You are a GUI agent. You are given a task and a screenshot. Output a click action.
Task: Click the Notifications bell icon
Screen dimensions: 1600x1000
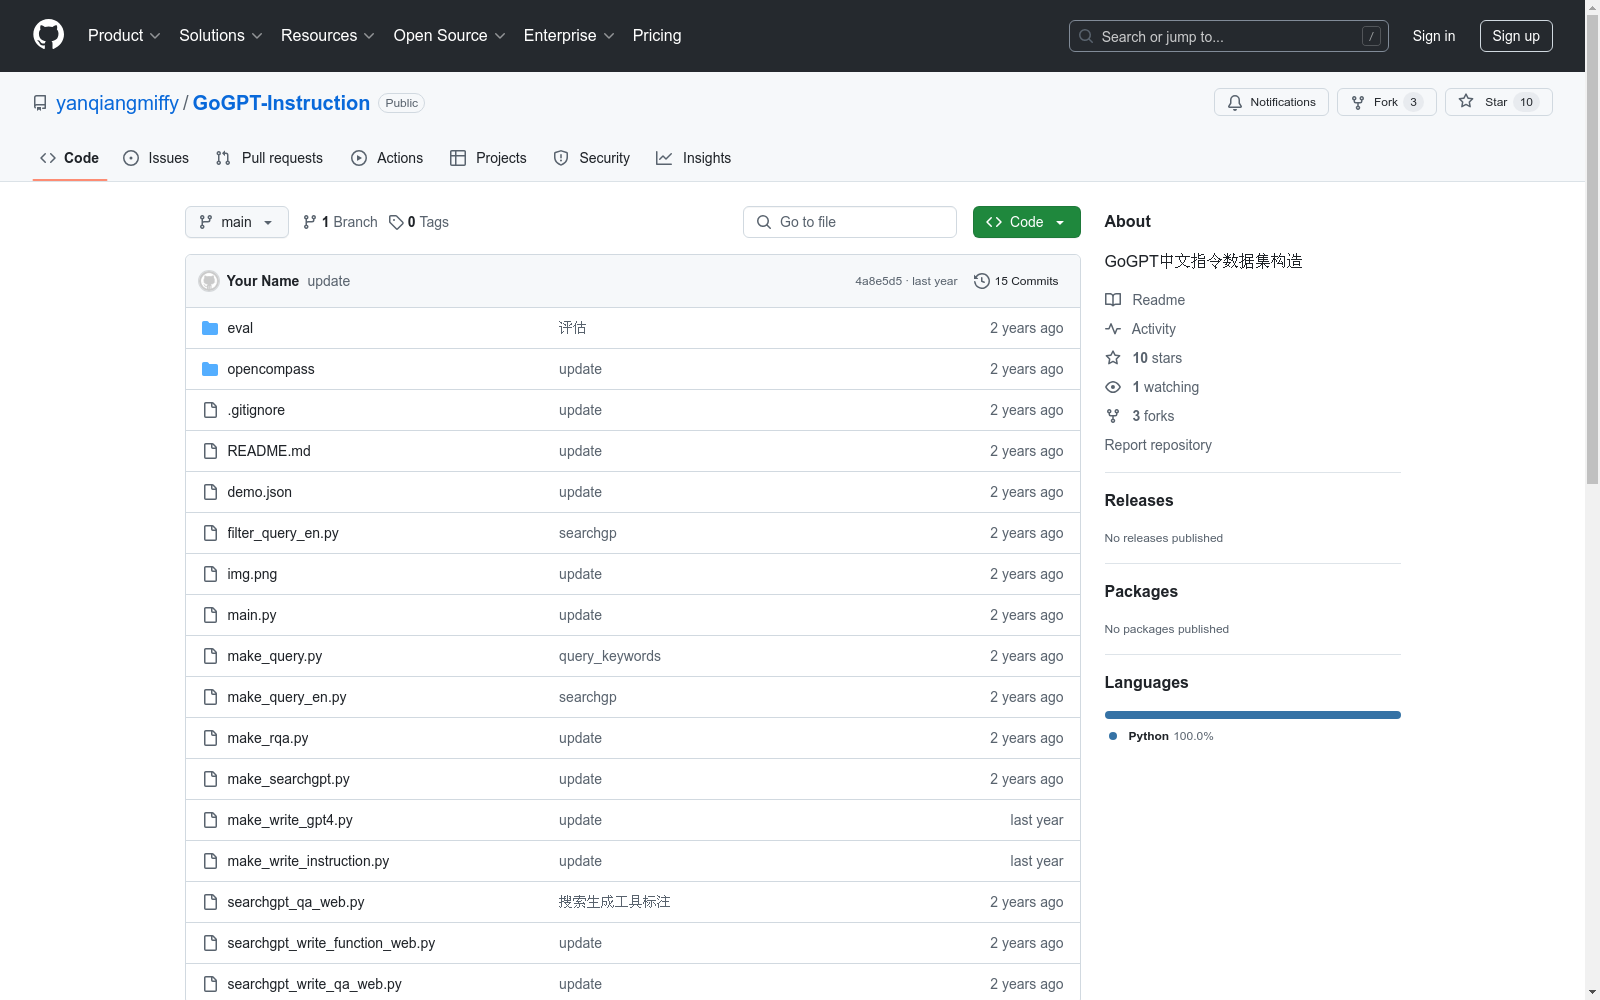coord(1235,102)
